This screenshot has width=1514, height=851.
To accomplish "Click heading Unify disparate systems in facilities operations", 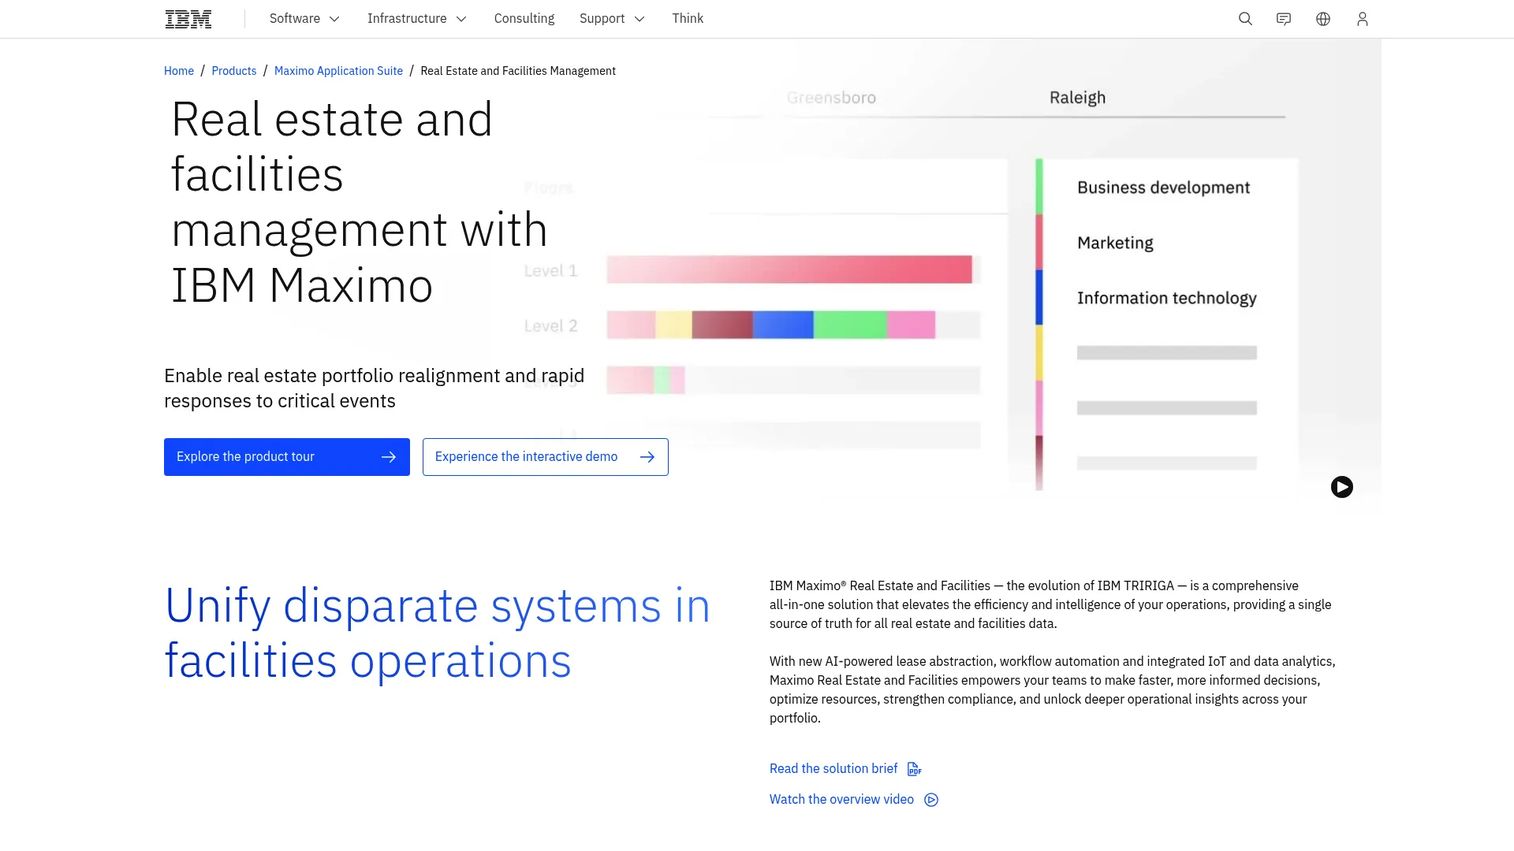I will (x=437, y=634).
